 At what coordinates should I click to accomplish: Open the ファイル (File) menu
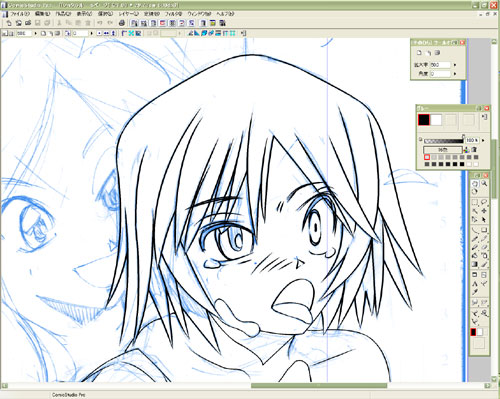coord(19,14)
